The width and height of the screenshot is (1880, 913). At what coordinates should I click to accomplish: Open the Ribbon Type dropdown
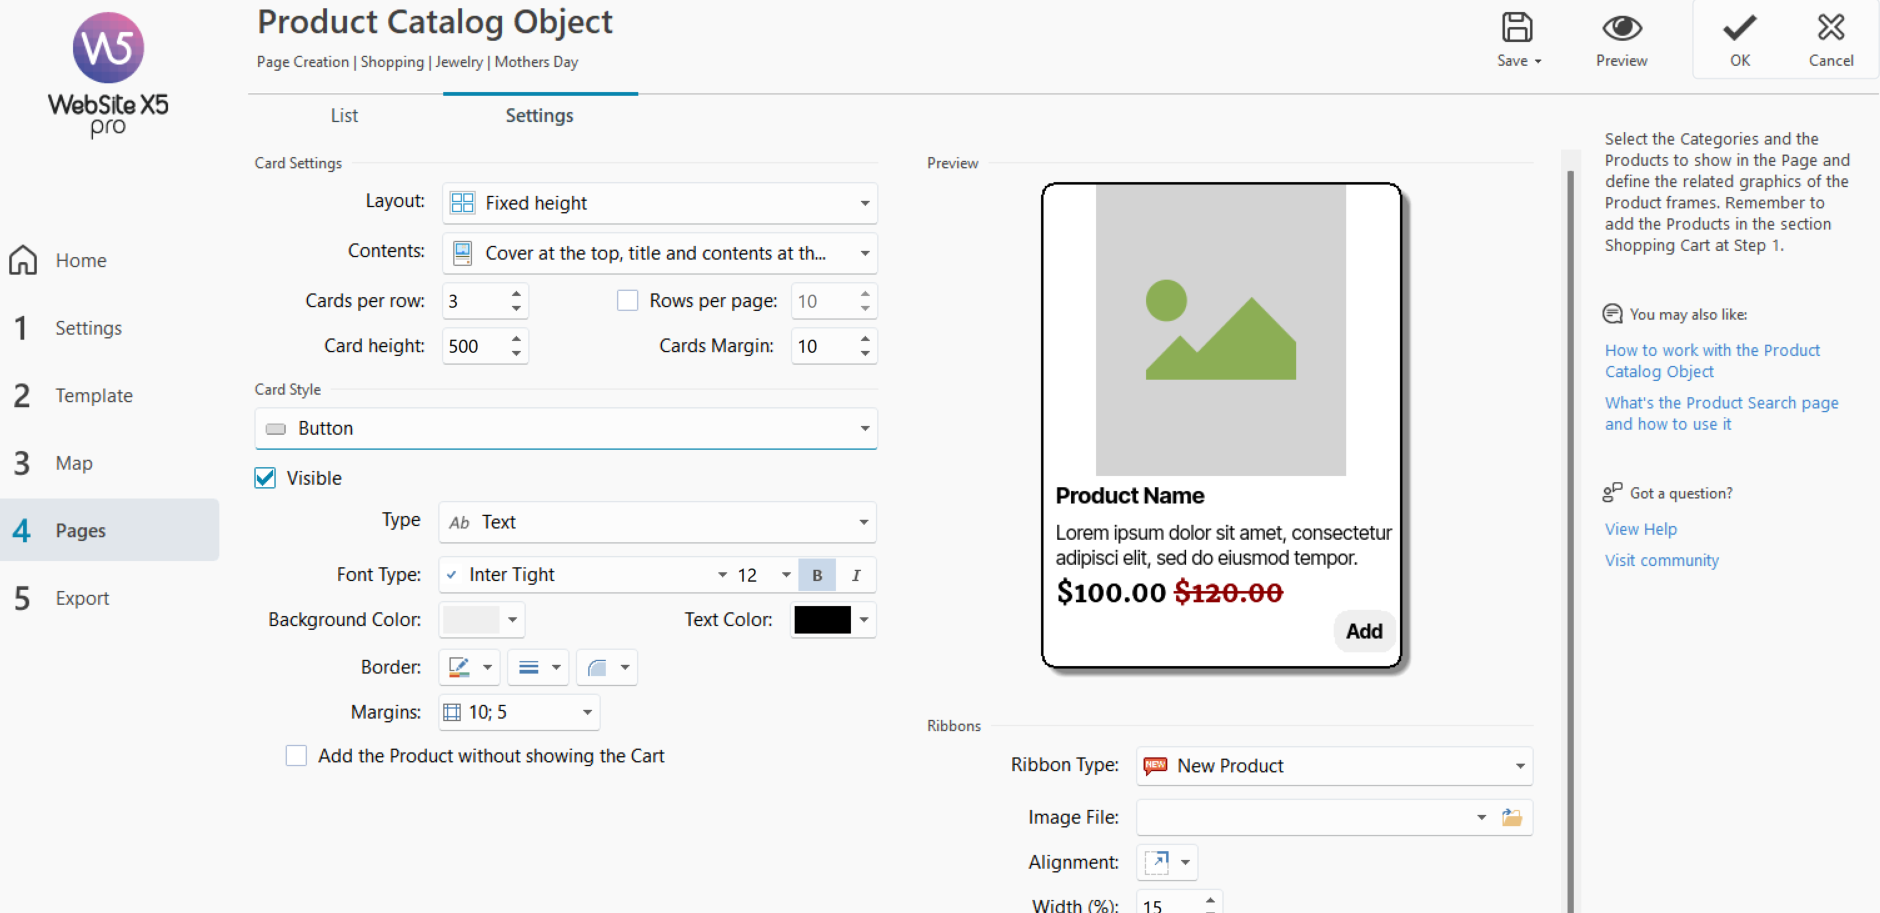(x=1334, y=766)
